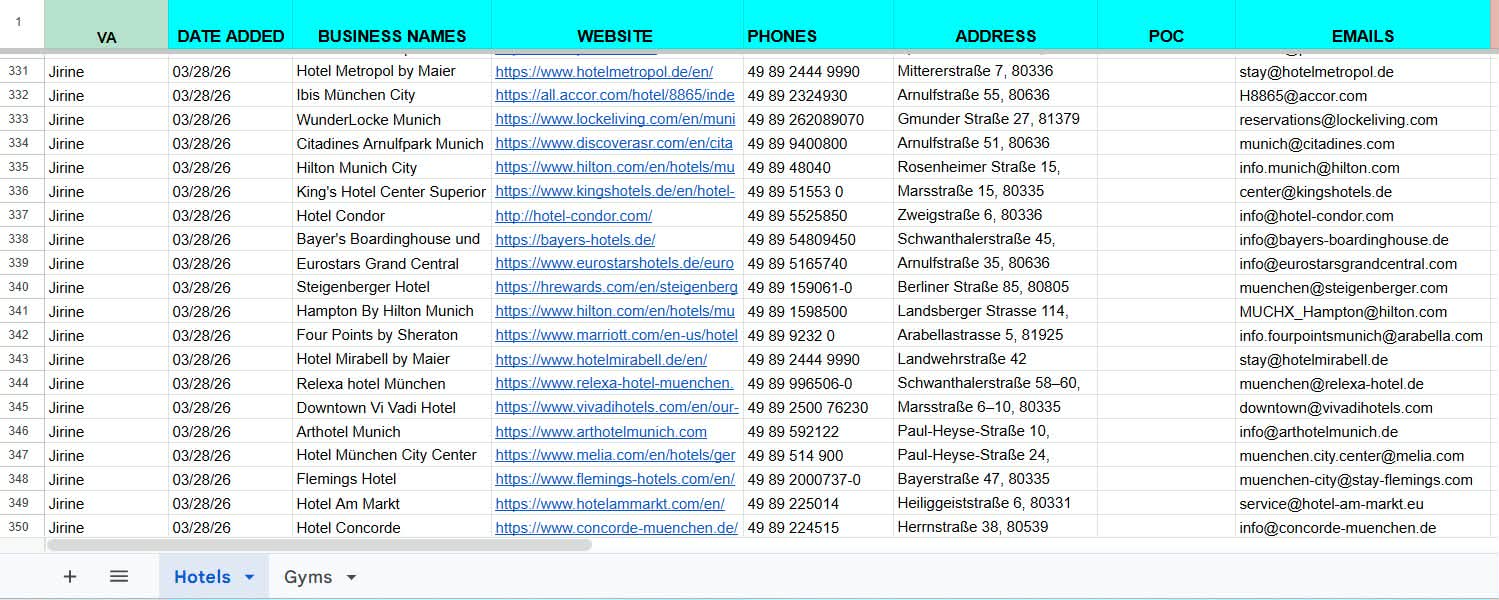Open the eurostarshotels.de link
Image resolution: width=1499 pixels, height=600 pixels.
click(x=614, y=264)
